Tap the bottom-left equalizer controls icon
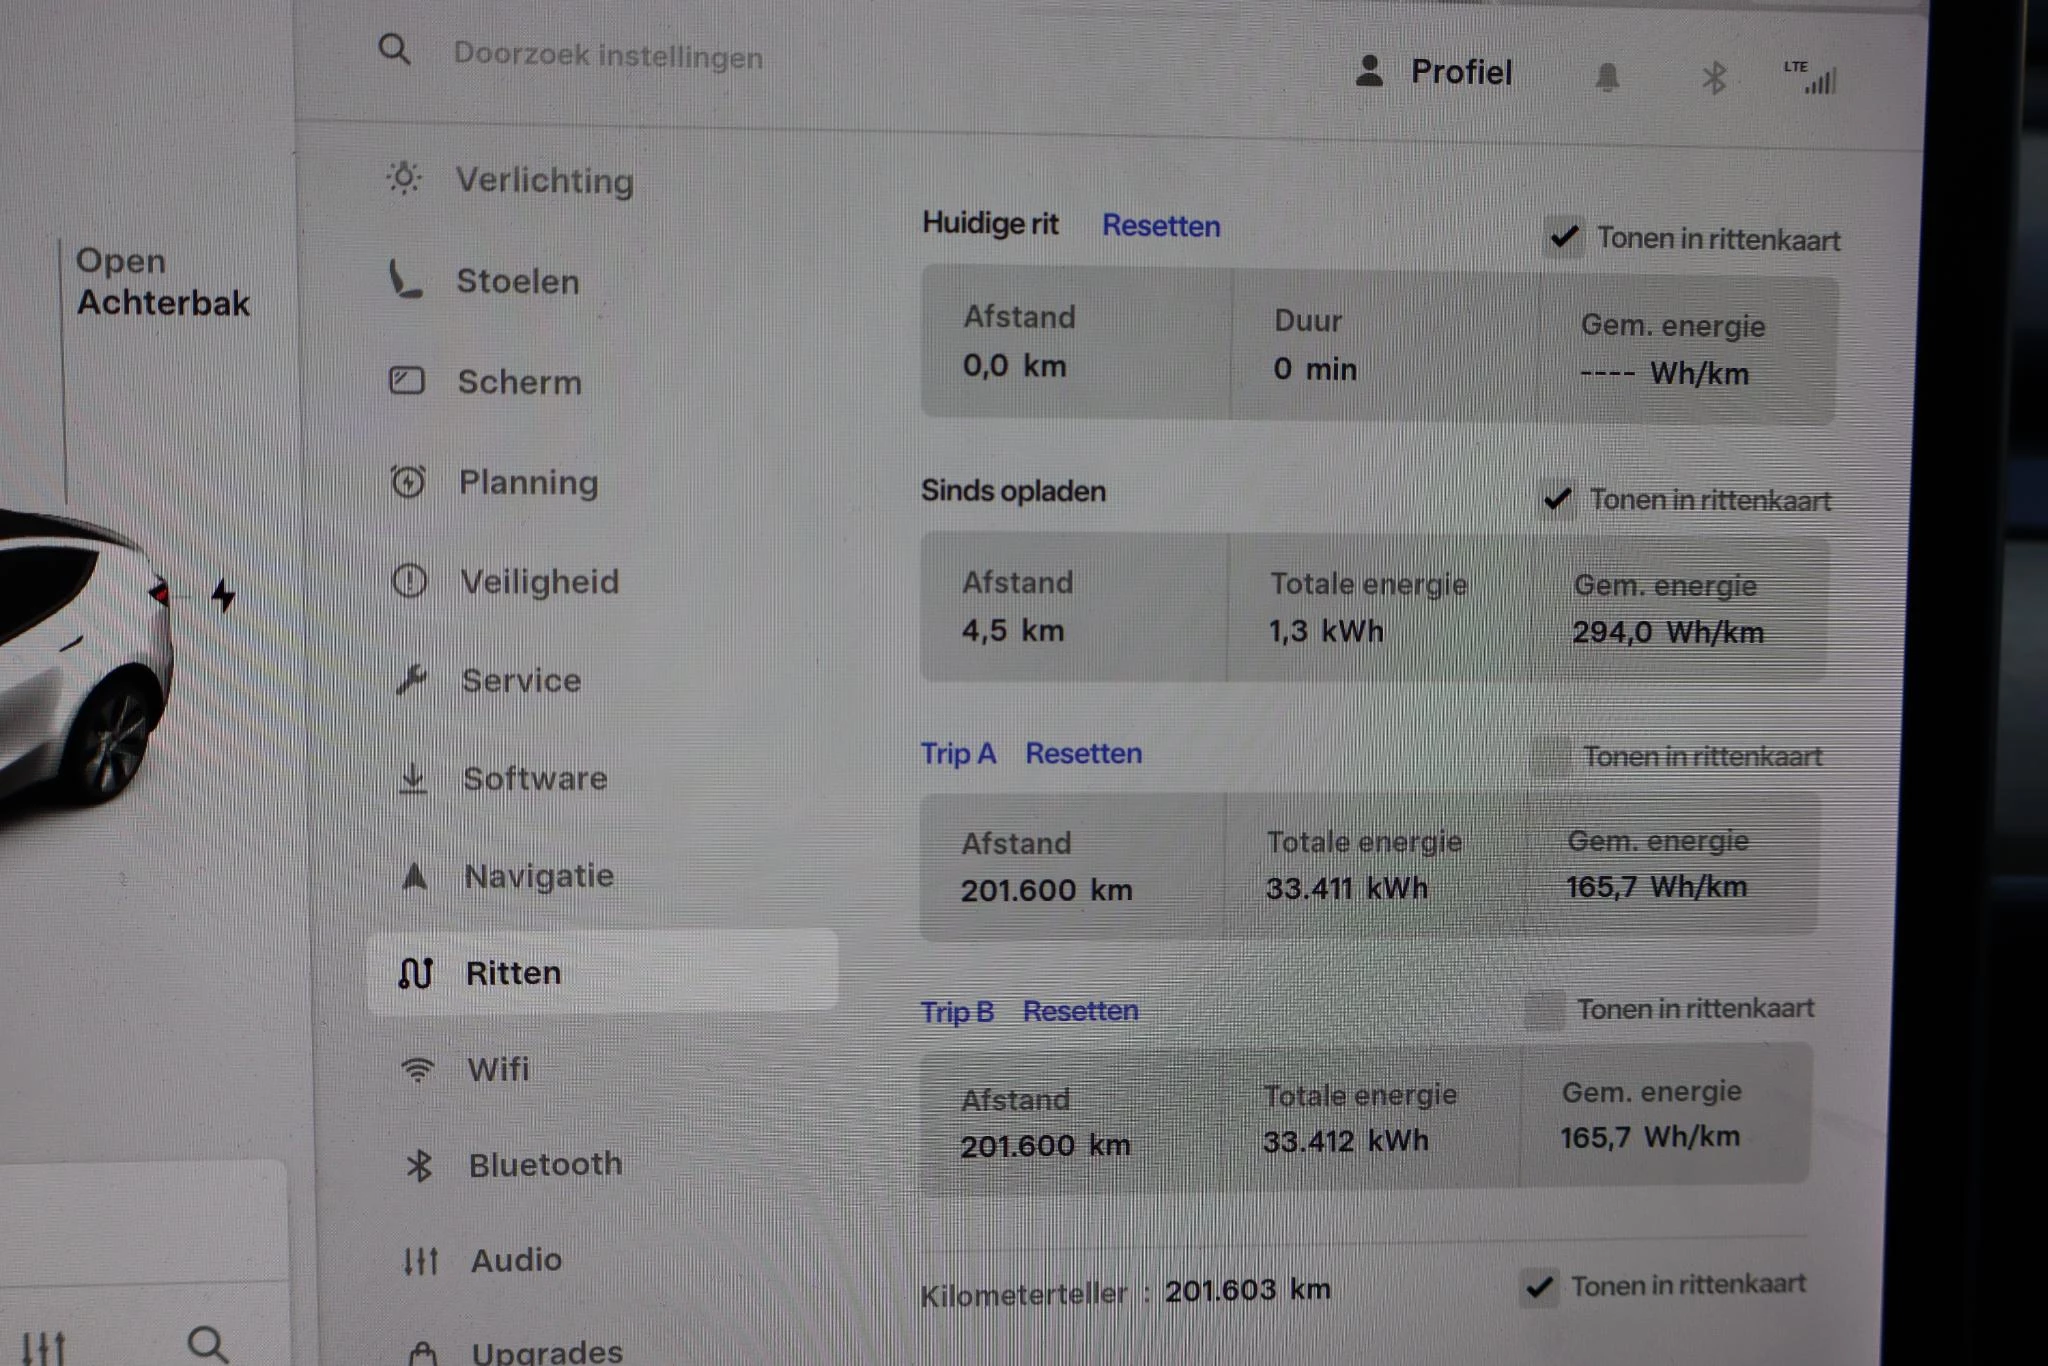2048x1366 pixels. (43, 1347)
